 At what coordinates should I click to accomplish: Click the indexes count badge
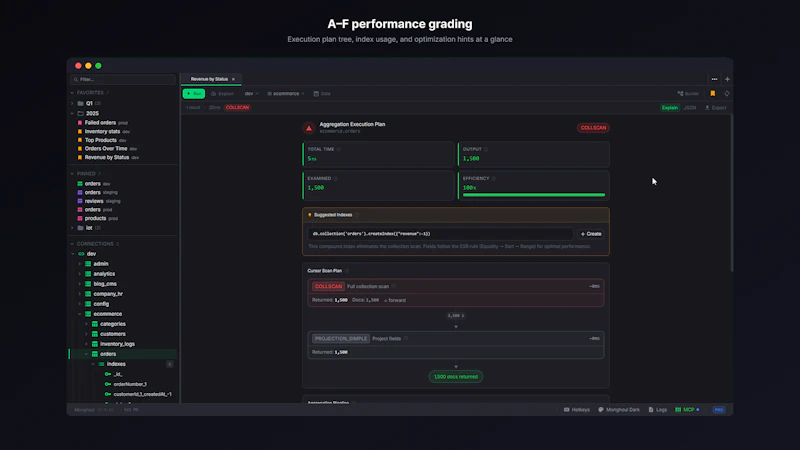click(170, 364)
